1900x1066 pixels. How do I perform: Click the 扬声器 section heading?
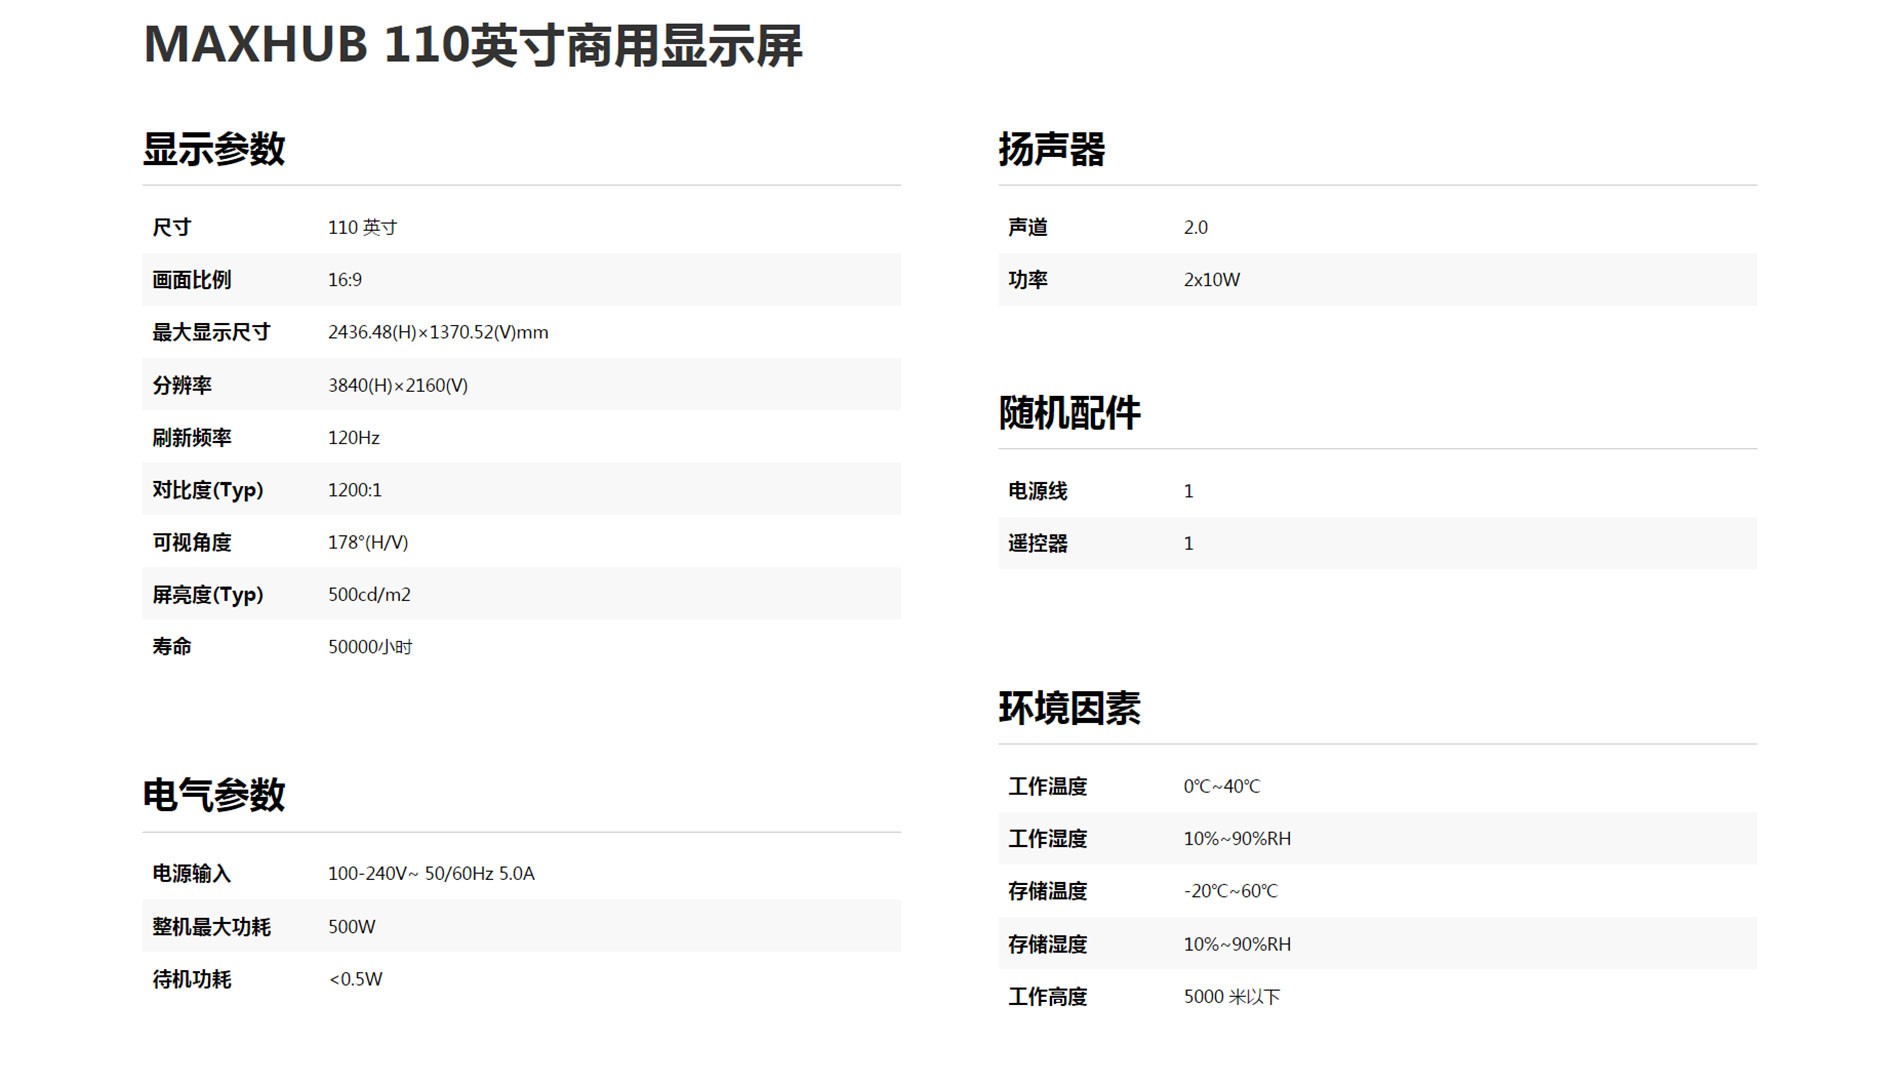point(1052,149)
